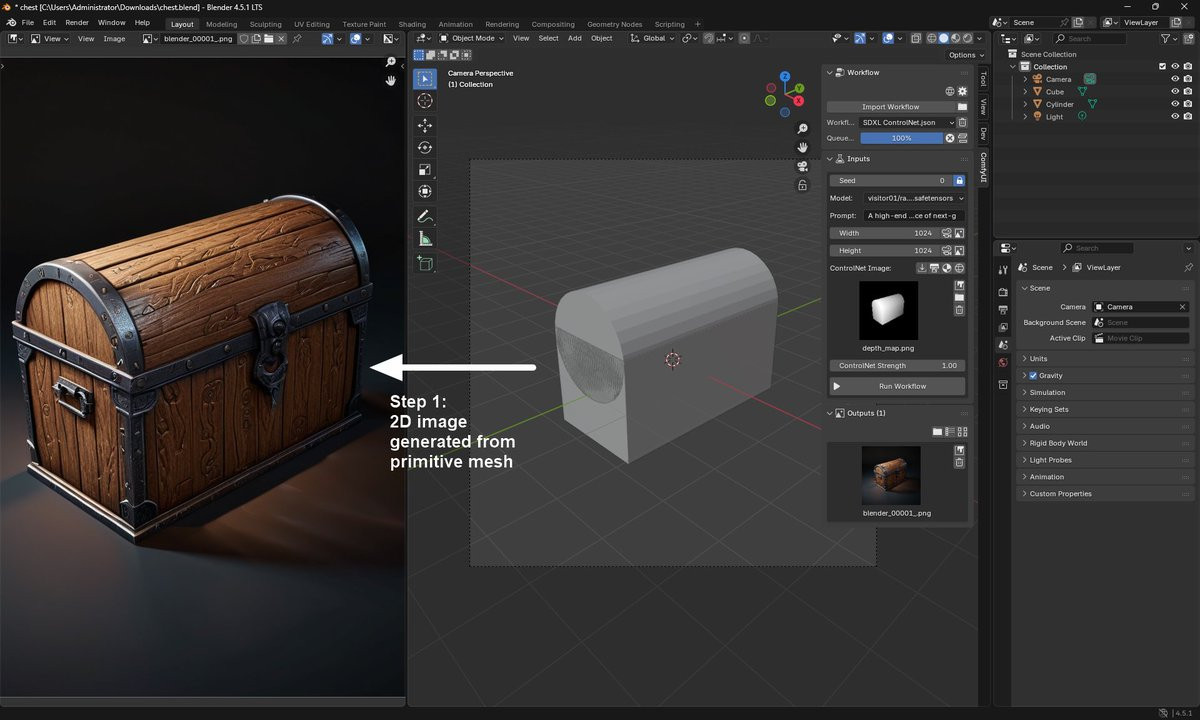Click the viewport pan hand icon
Image resolution: width=1200 pixels, height=720 pixels.
[x=802, y=147]
